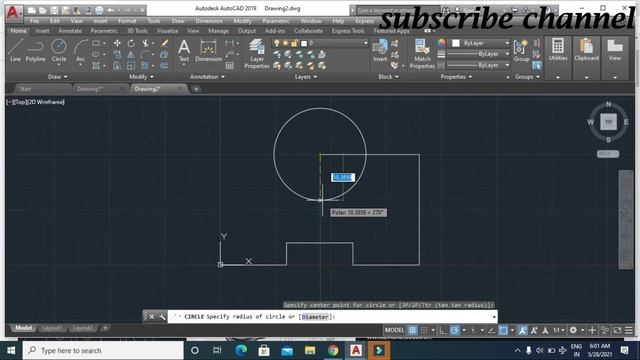
Task: Expand the Layers panel
Action: tap(306, 77)
